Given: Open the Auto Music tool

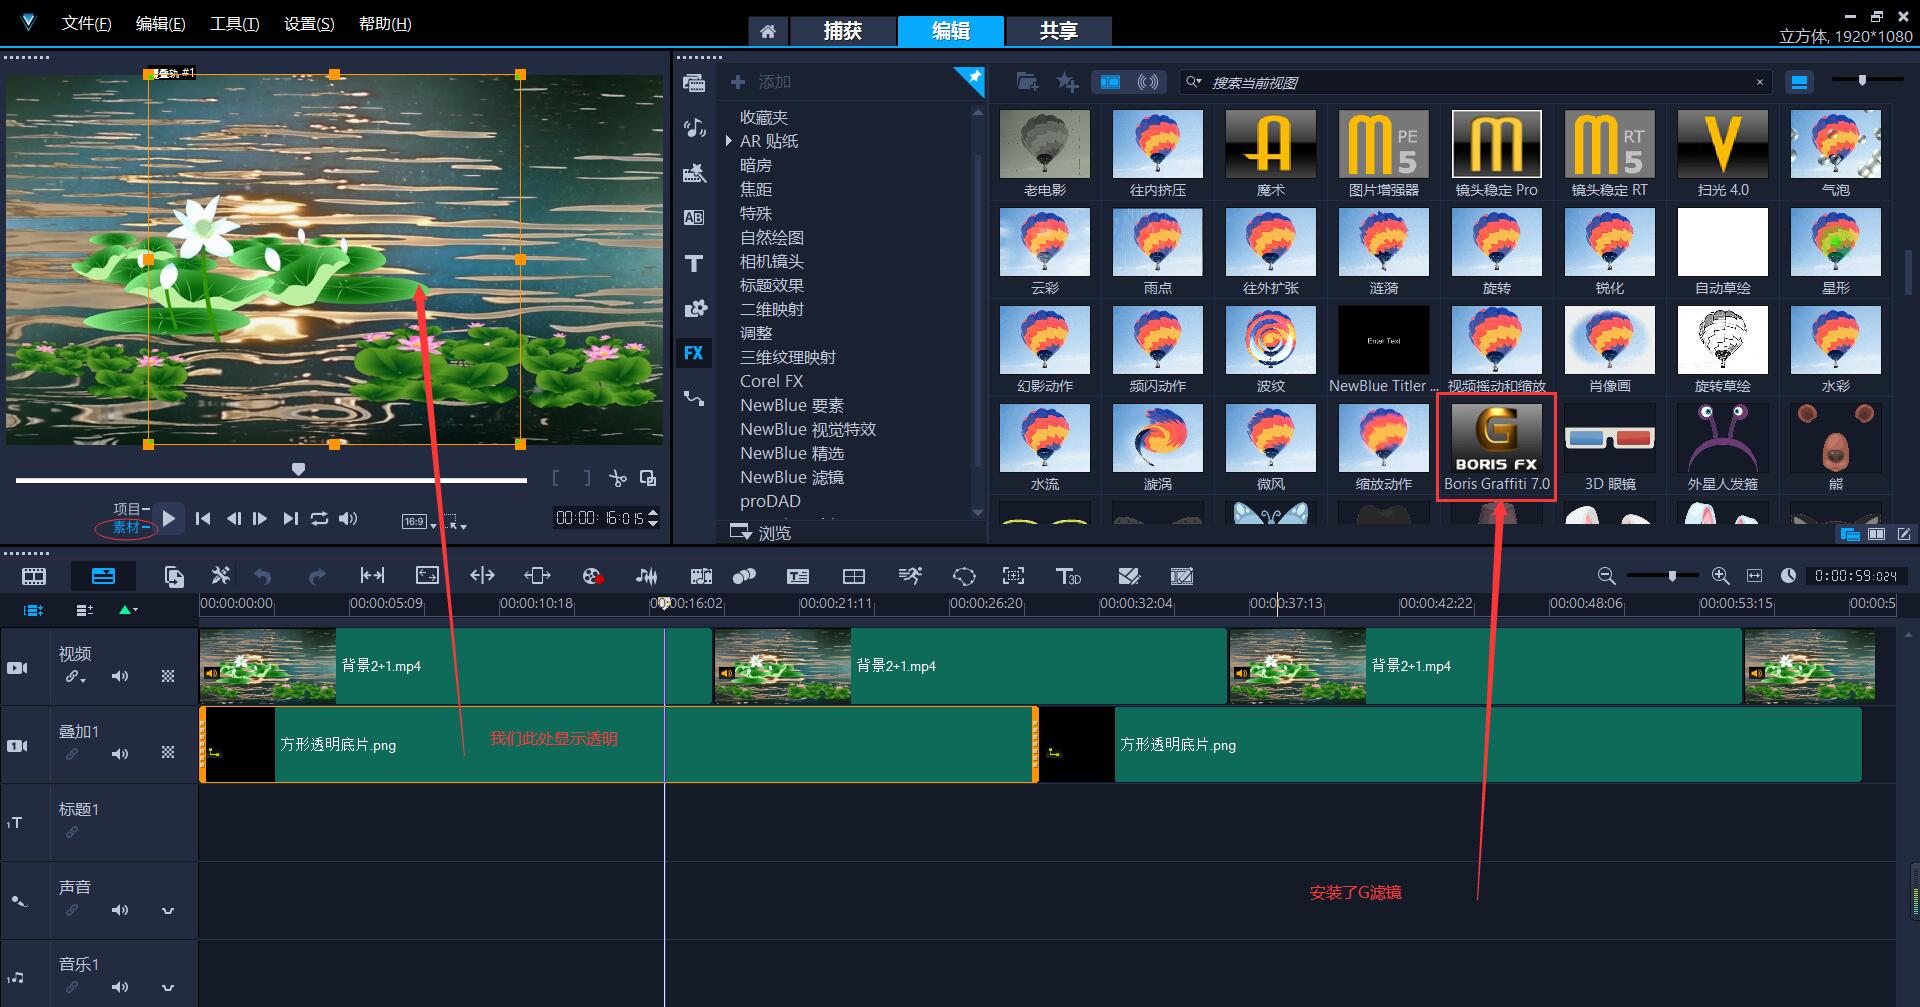Looking at the screenshot, I should [x=701, y=576].
